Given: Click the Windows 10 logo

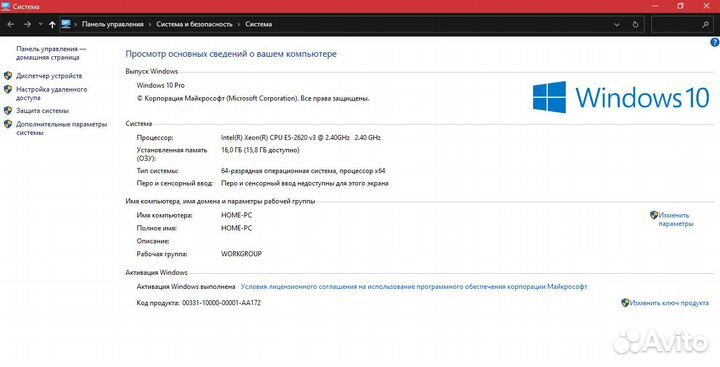Looking at the screenshot, I should [621, 97].
